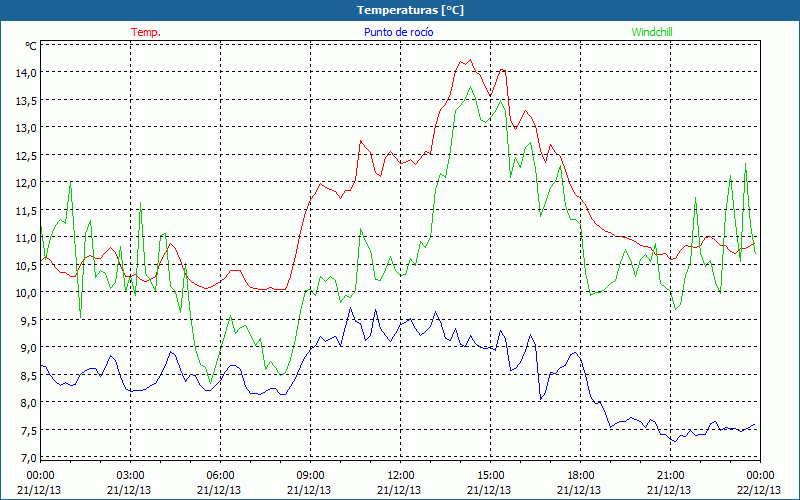Select the green Windchill legend label
This screenshot has width=800, height=500.
tap(652, 32)
